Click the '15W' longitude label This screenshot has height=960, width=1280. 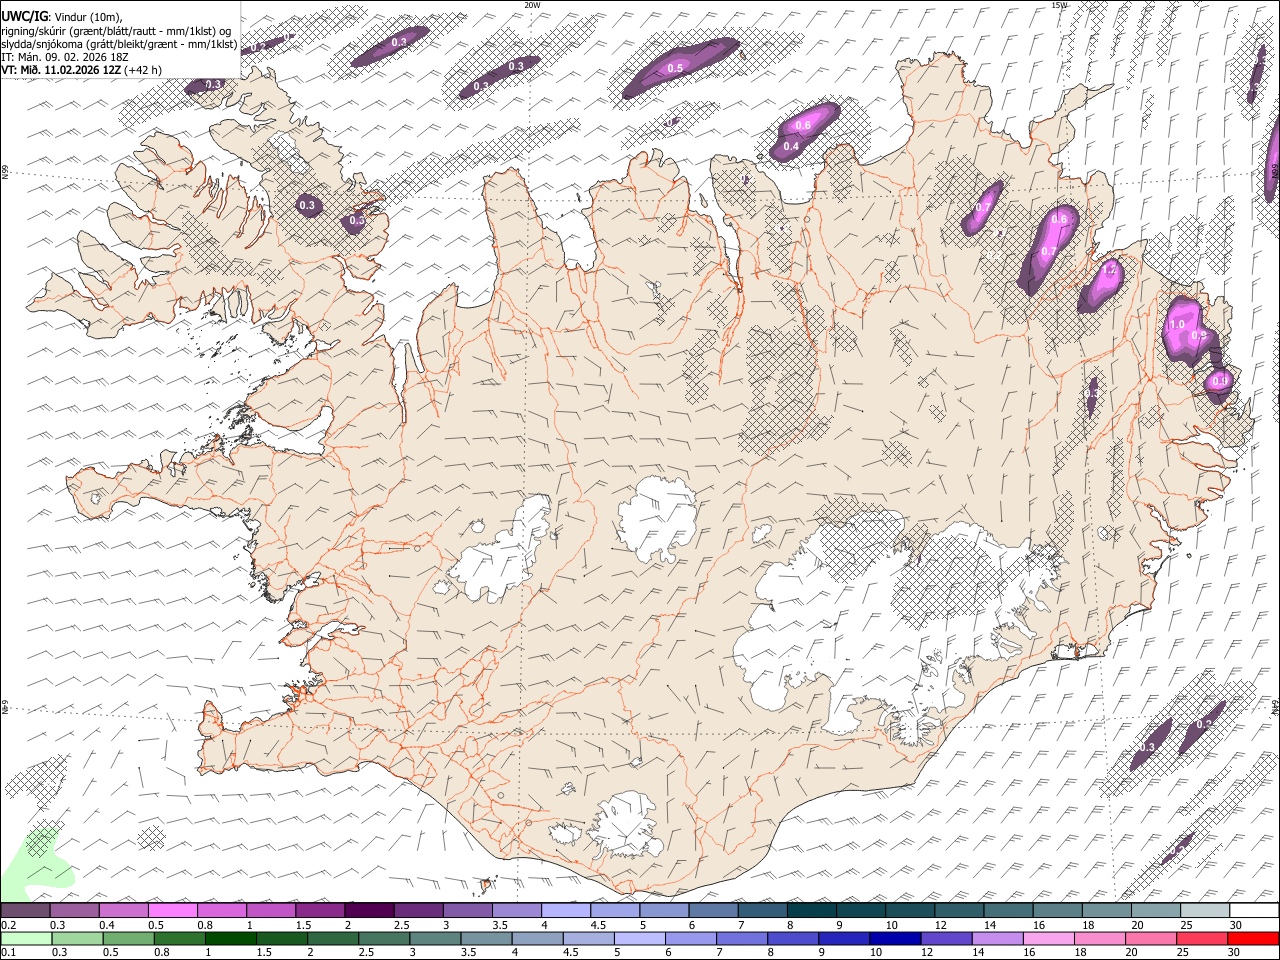click(x=1058, y=5)
